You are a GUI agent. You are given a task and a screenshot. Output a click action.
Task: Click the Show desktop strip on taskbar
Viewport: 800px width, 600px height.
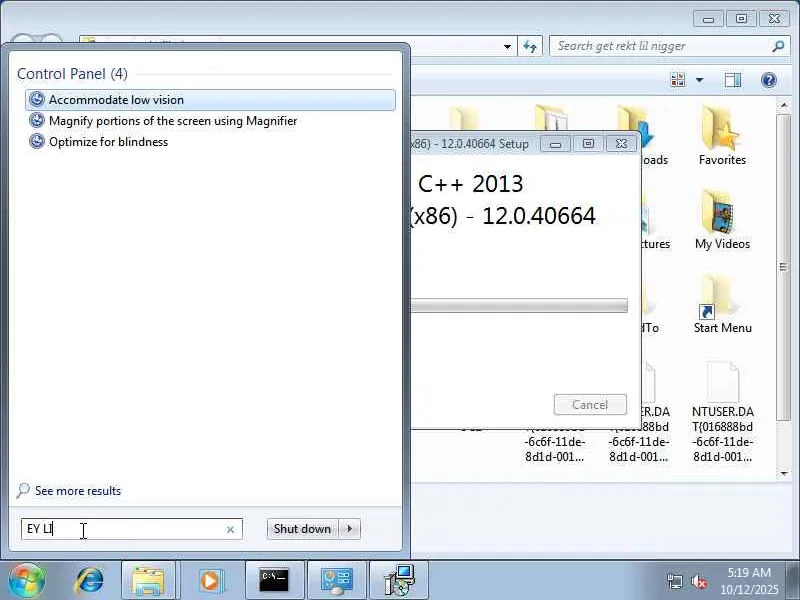pos(794,581)
